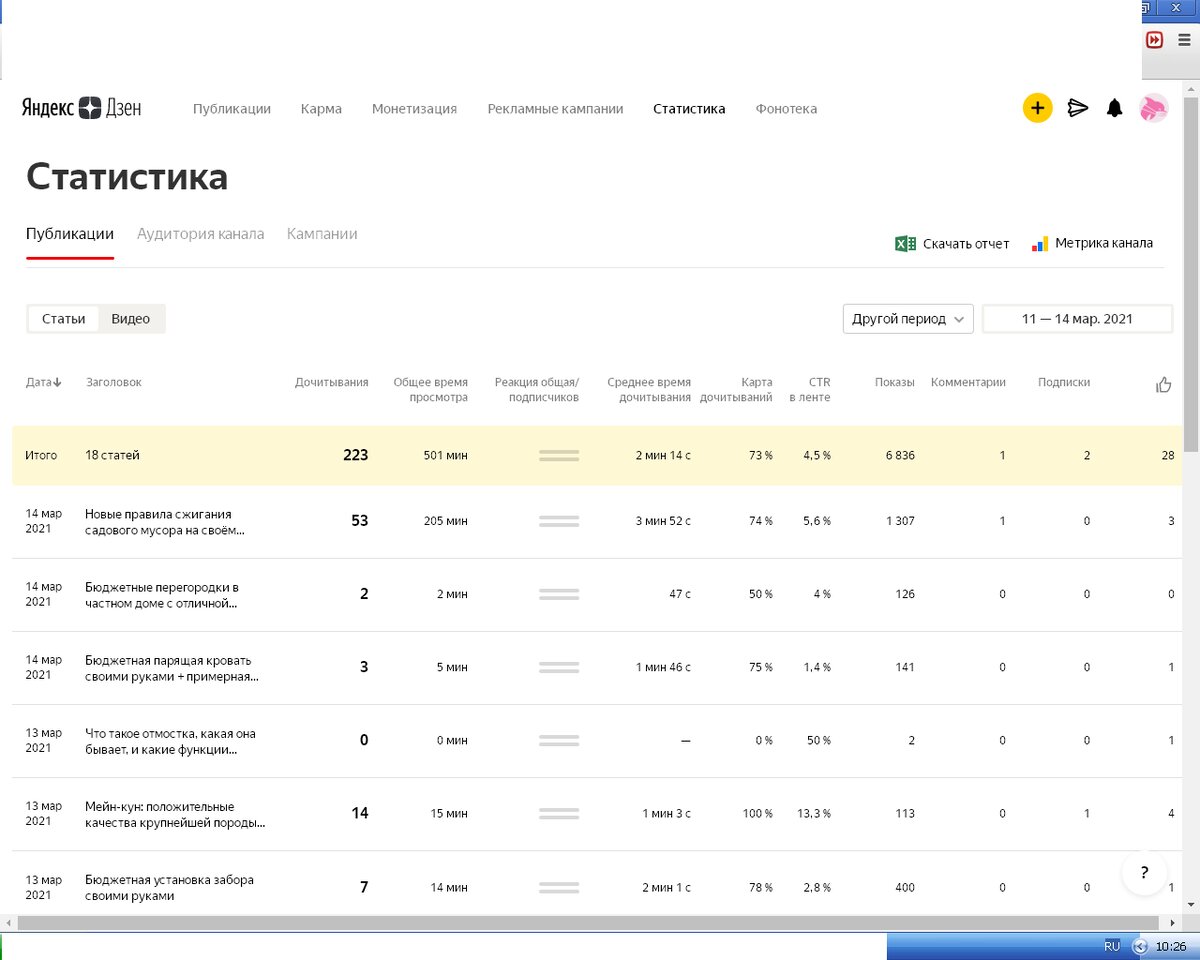Image resolution: width=1200 pixels, height=960 pixels.
Task: Select the Статьи toggle
Action: point(64,319)
